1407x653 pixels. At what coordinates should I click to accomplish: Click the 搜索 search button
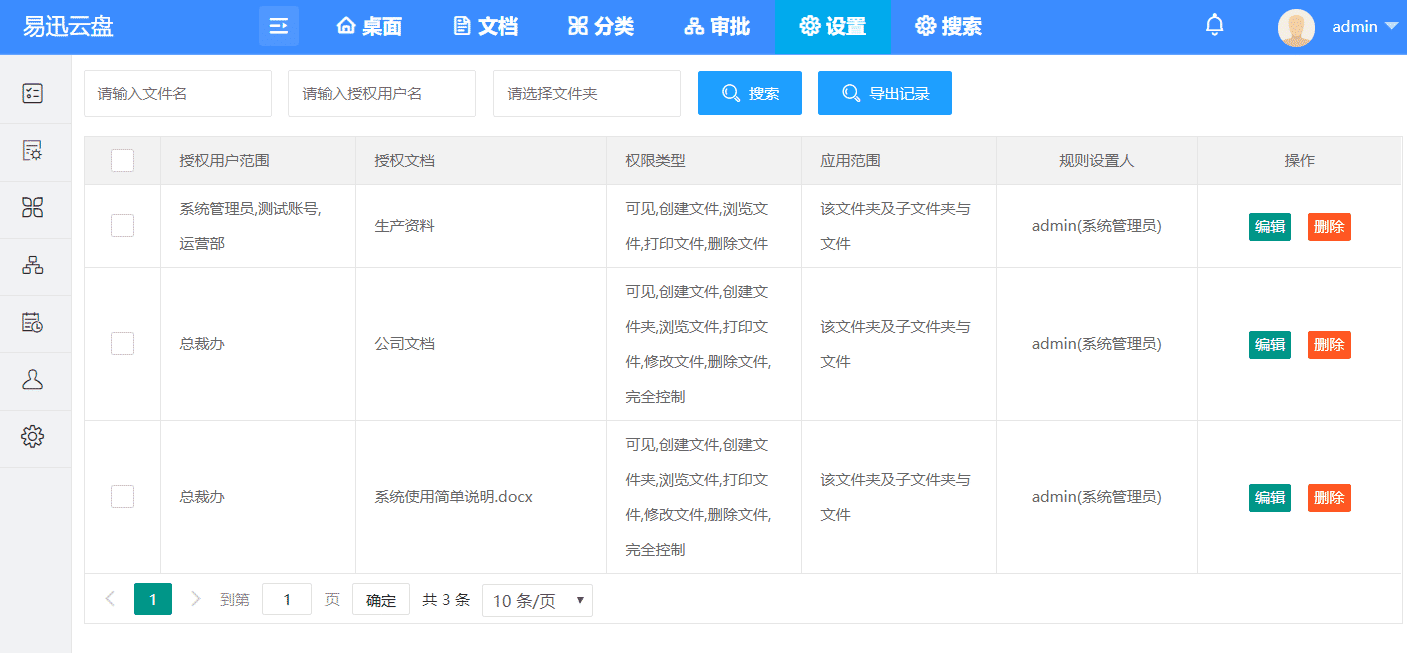[749, 92]
